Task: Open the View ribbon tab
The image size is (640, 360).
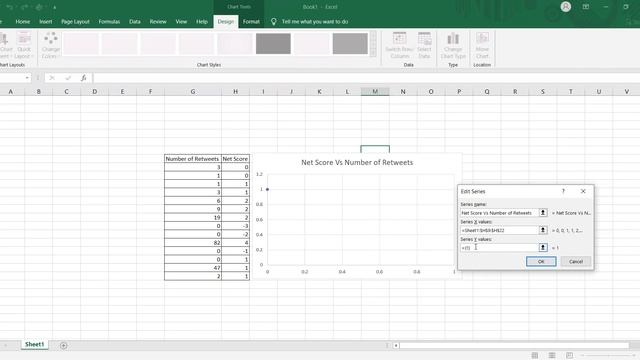Action: tap(181, 22)
